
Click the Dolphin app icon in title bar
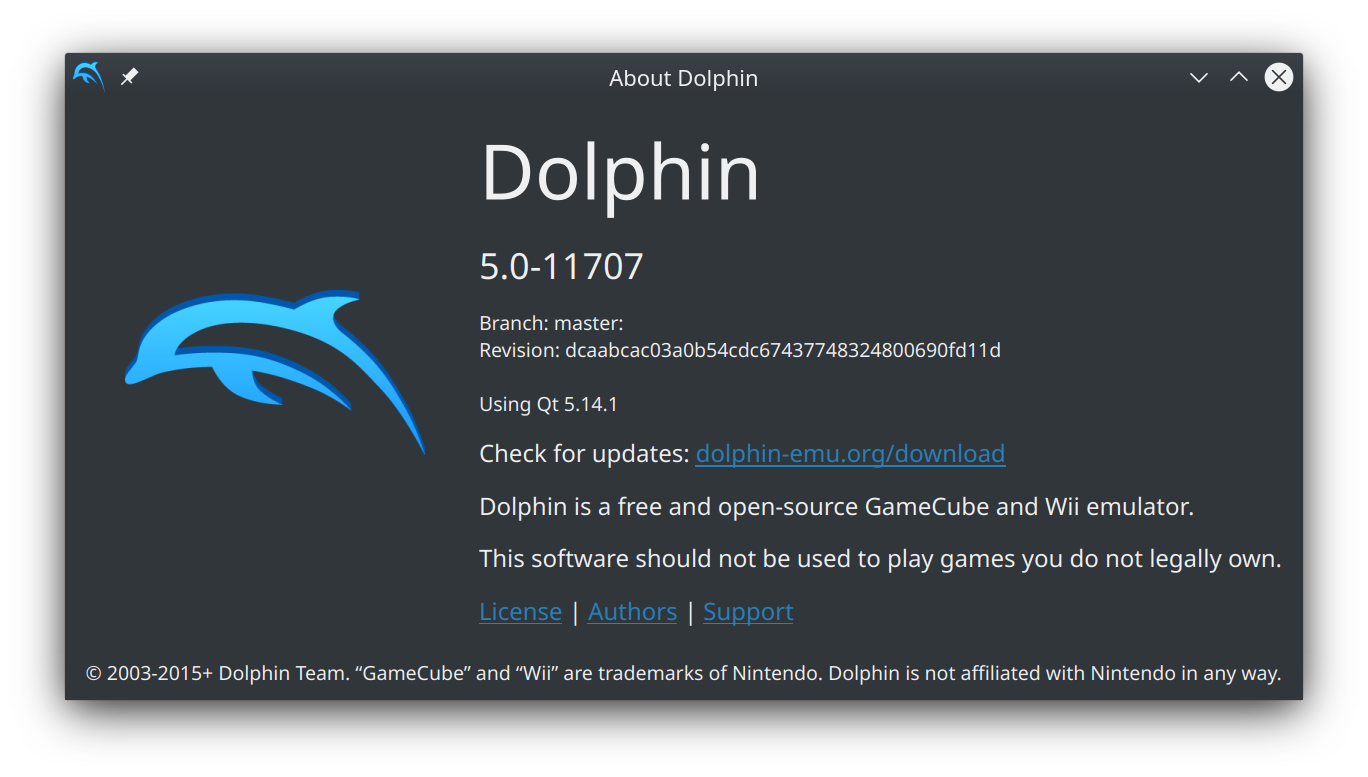(x=88, y=77)
